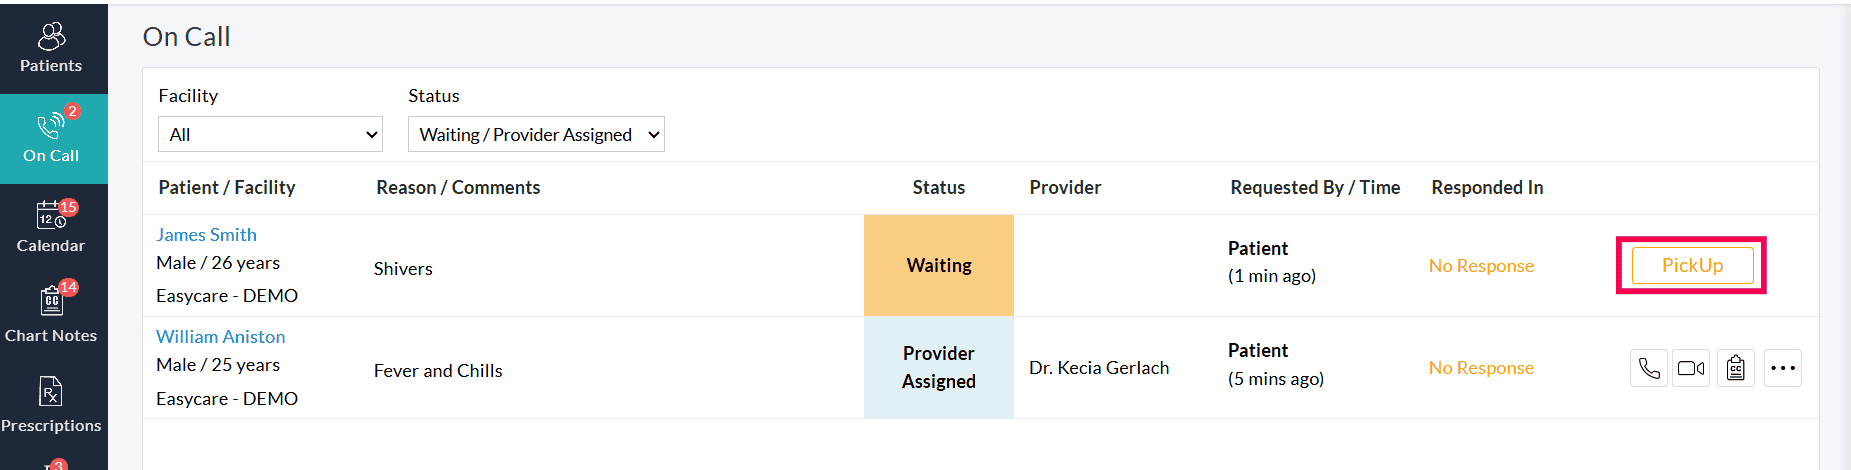Image resolution: width=1851 pixels, height=470 pixels.
Task: Click provider name Dr. Kecia Gerlach
Action: (1099, 368)
